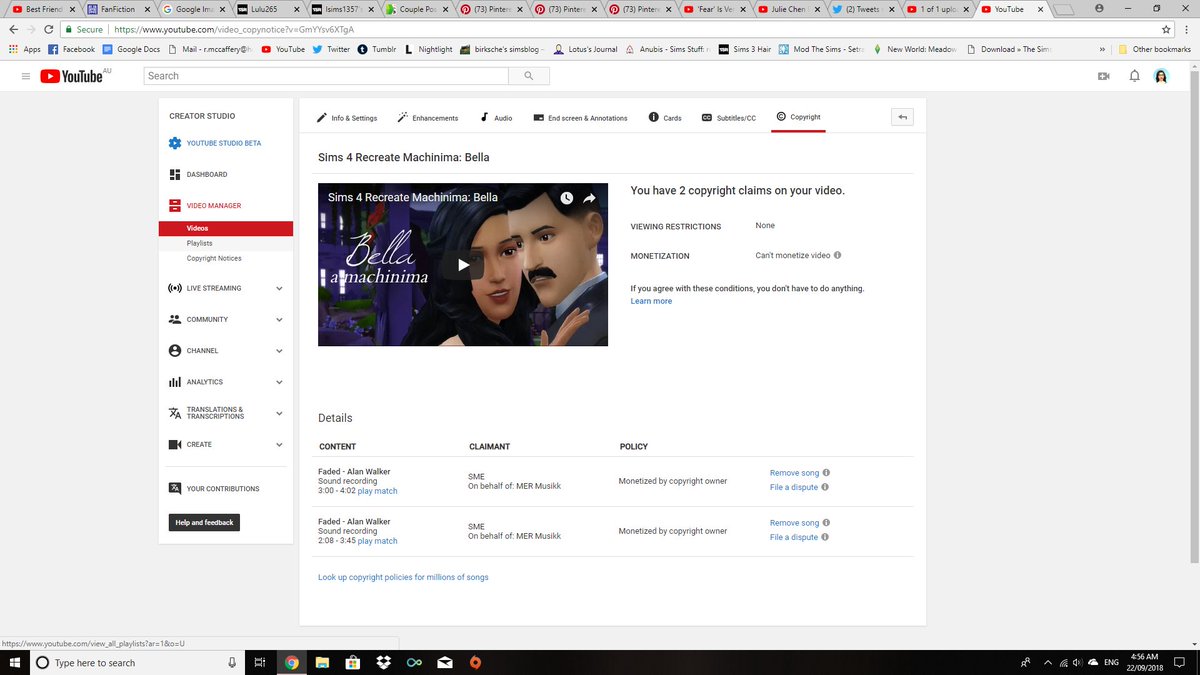Open Chrome's three-dot menu
The image size is (1200, 675).
(1186, 29)
